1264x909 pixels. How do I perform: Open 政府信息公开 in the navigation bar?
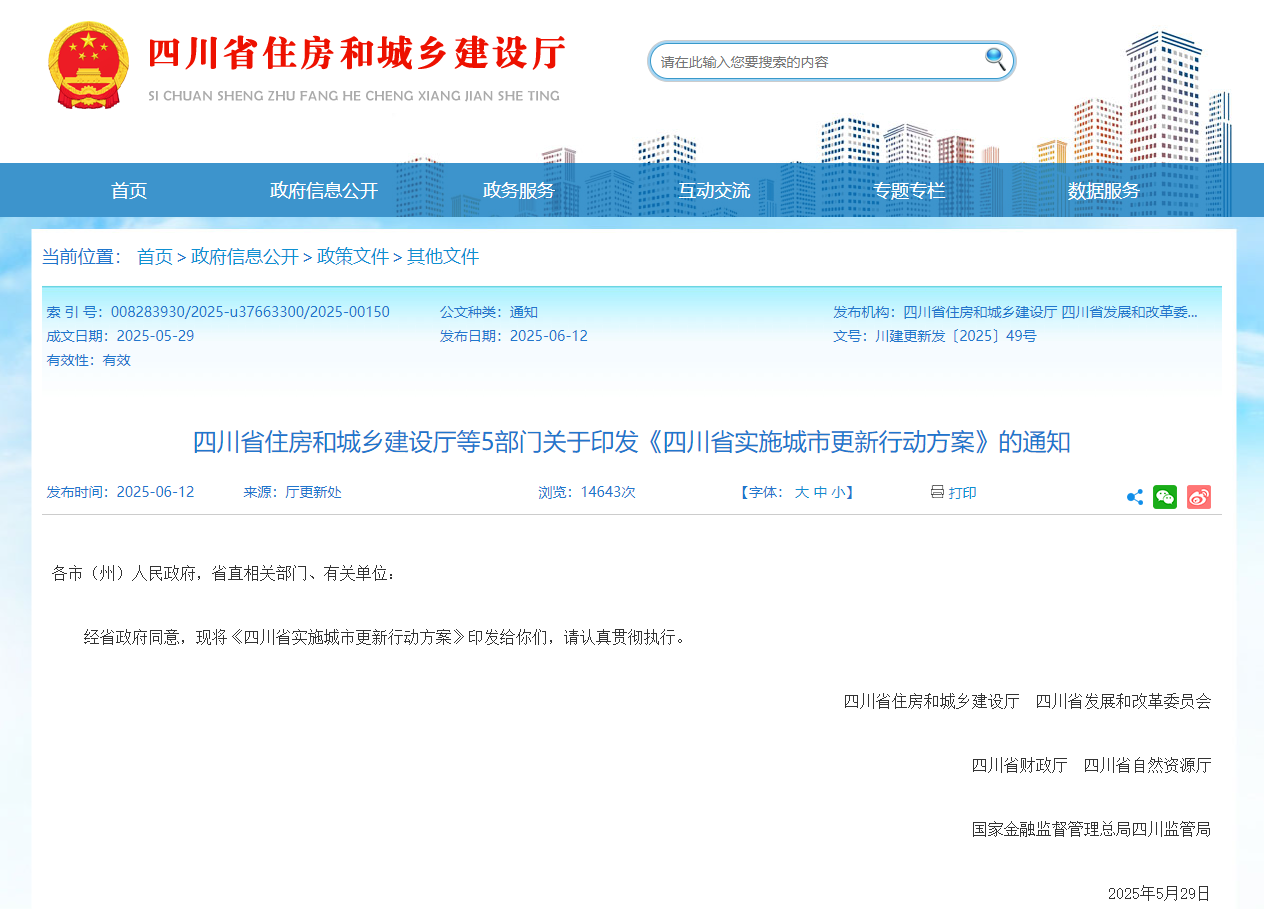click(324, 191)
